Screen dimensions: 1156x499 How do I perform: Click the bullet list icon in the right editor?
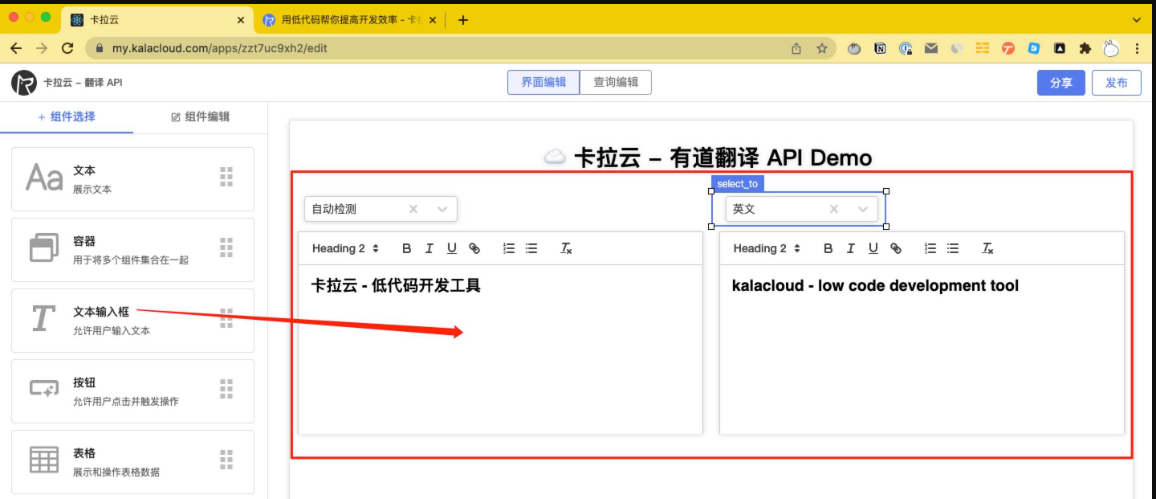click(x=953, y=248)
